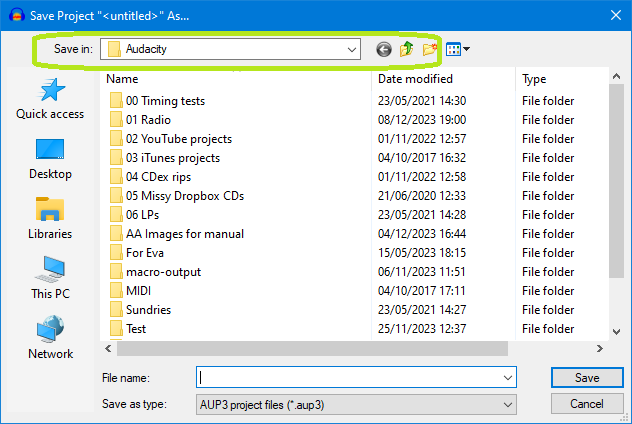Image resolution: width=632 pixels, height=424 pixels.
Task: Click folder icon beside 00 Timing tests
Action: [x=116, y=101]
